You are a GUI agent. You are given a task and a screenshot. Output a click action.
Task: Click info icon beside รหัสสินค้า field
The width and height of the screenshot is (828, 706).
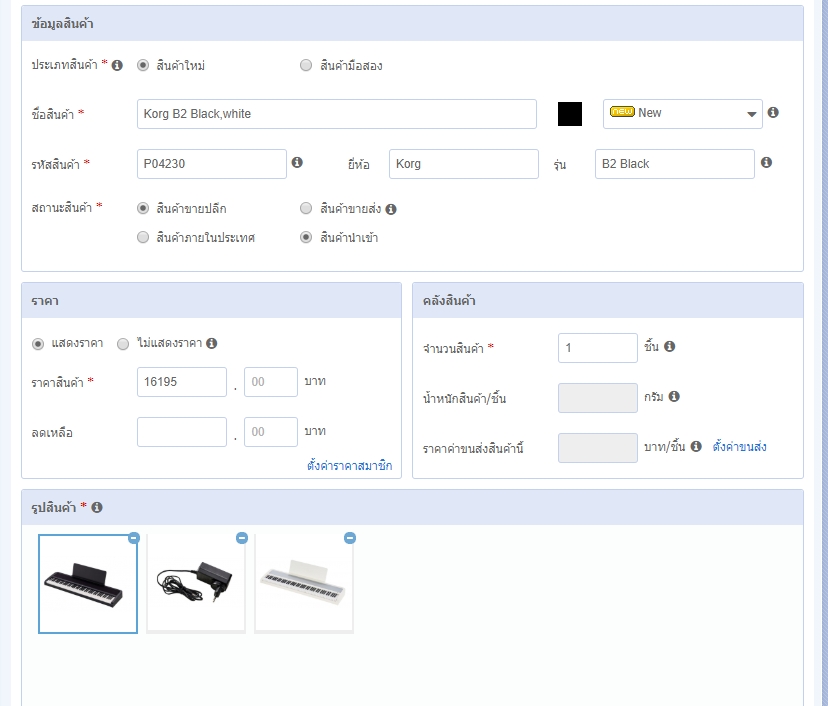tap(297, 162)
